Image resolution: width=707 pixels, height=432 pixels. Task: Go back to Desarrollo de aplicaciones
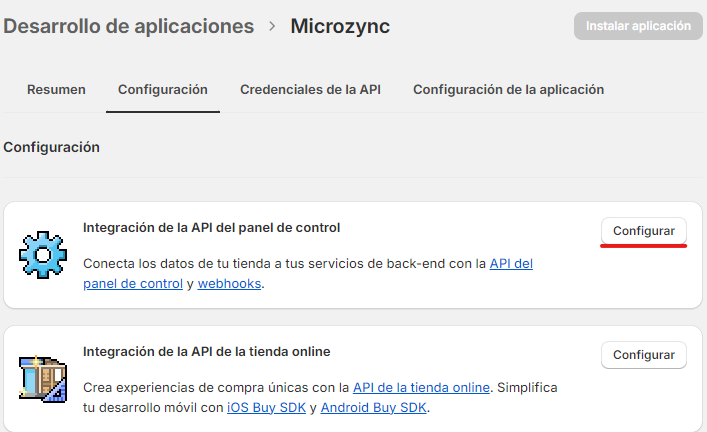(129, 26)
